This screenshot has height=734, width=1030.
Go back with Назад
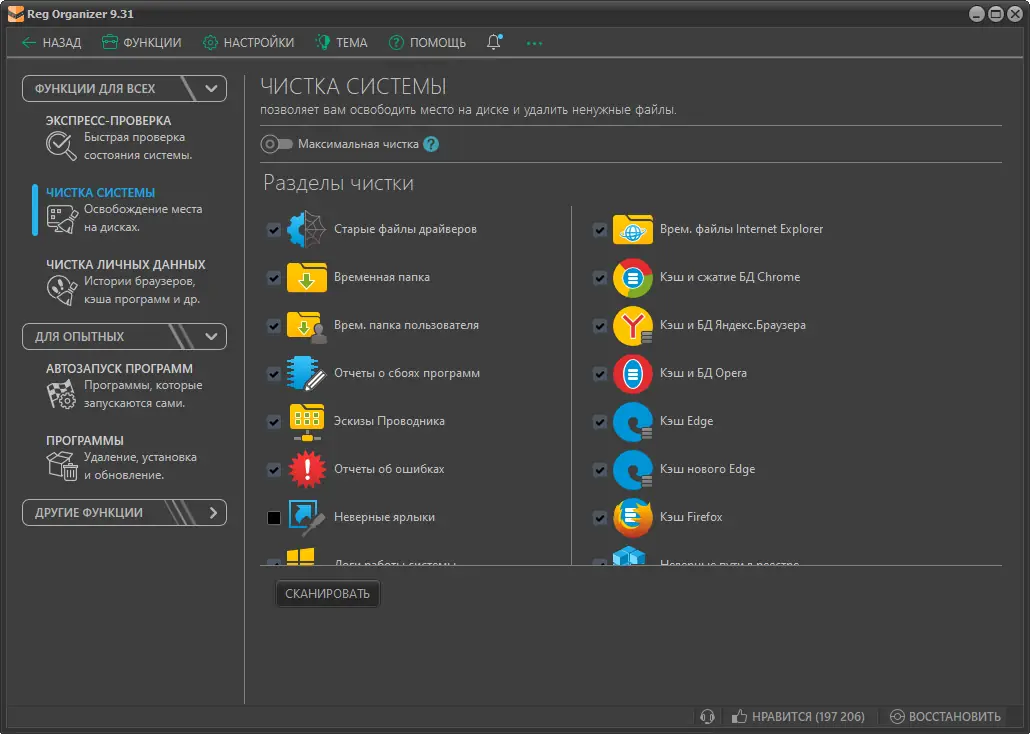[x=51, y=43]
